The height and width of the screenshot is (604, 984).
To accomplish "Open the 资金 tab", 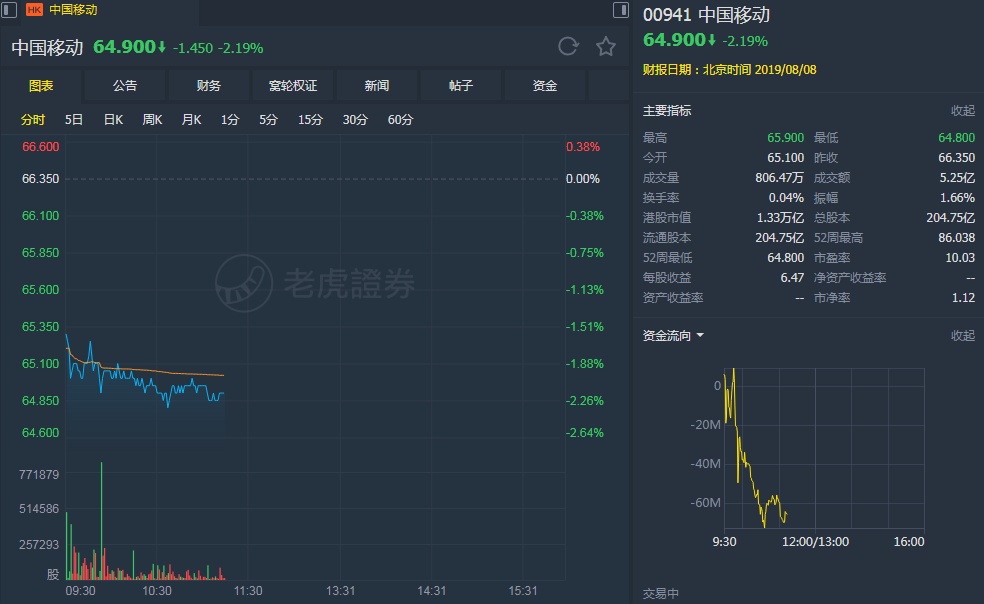I will click(545, 85).
